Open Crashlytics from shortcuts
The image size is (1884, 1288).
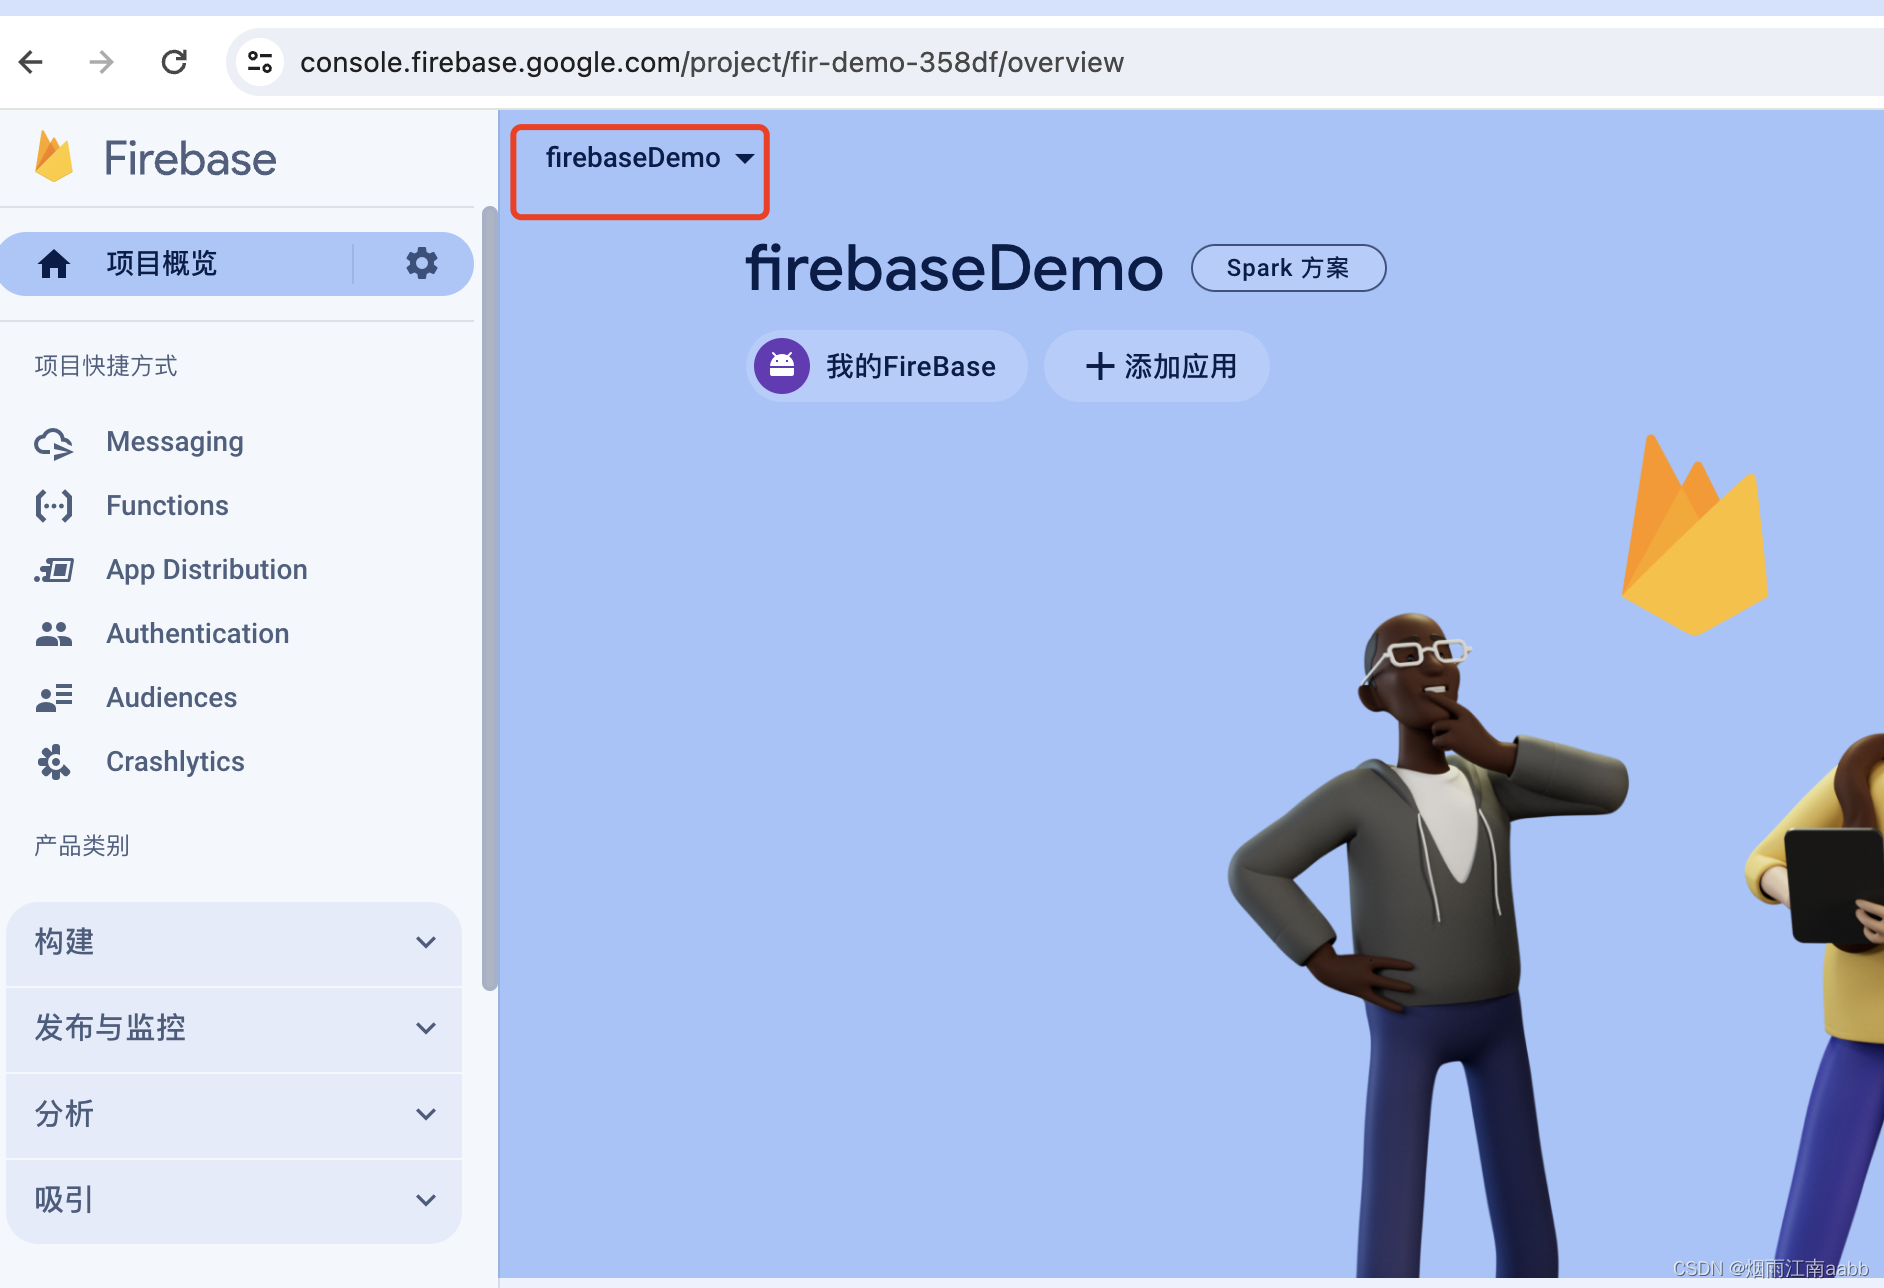(x=175, y=762)
